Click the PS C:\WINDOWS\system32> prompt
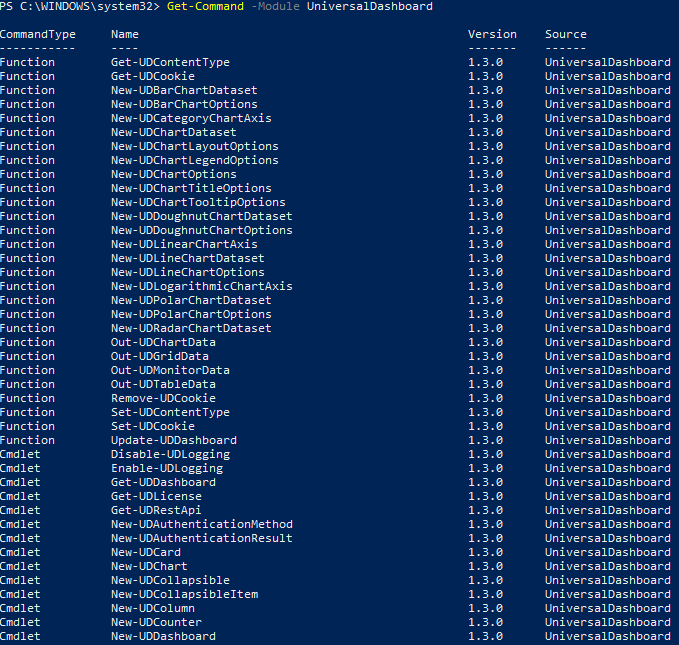 [x=80, y=6]
